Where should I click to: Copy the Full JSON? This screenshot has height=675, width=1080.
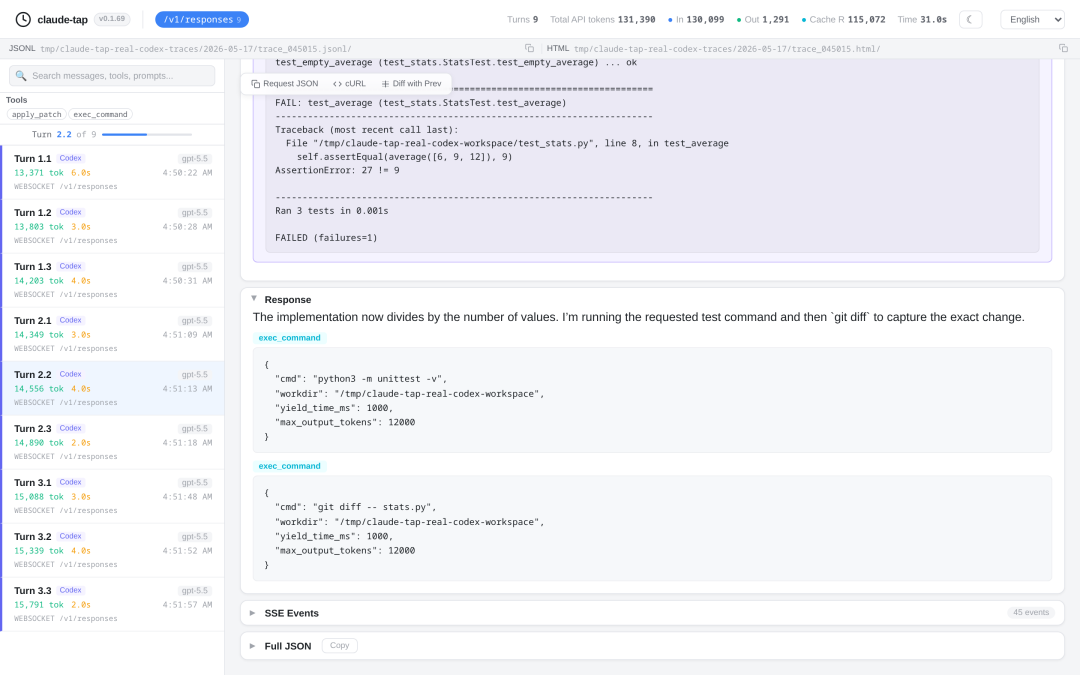[x=340, y=645]
